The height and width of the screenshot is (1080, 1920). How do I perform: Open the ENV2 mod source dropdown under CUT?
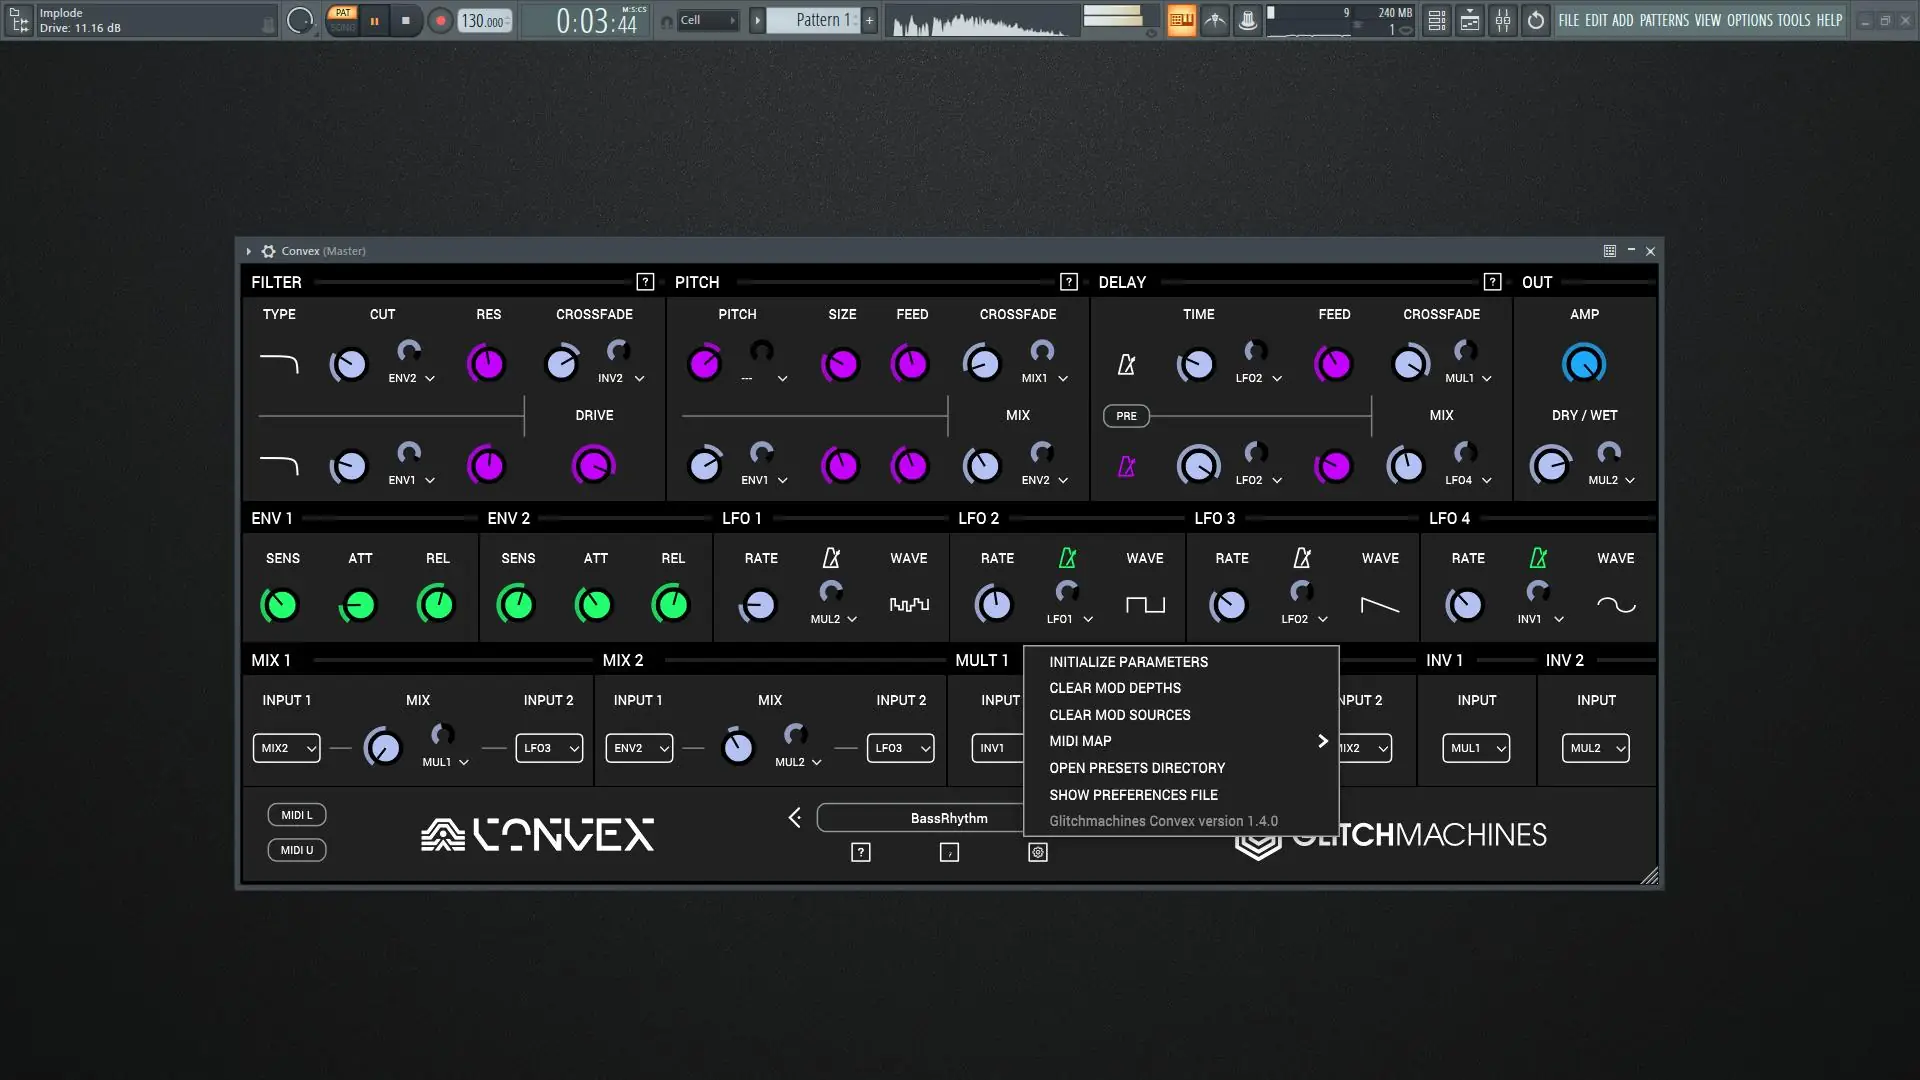(x=412, y=379)
